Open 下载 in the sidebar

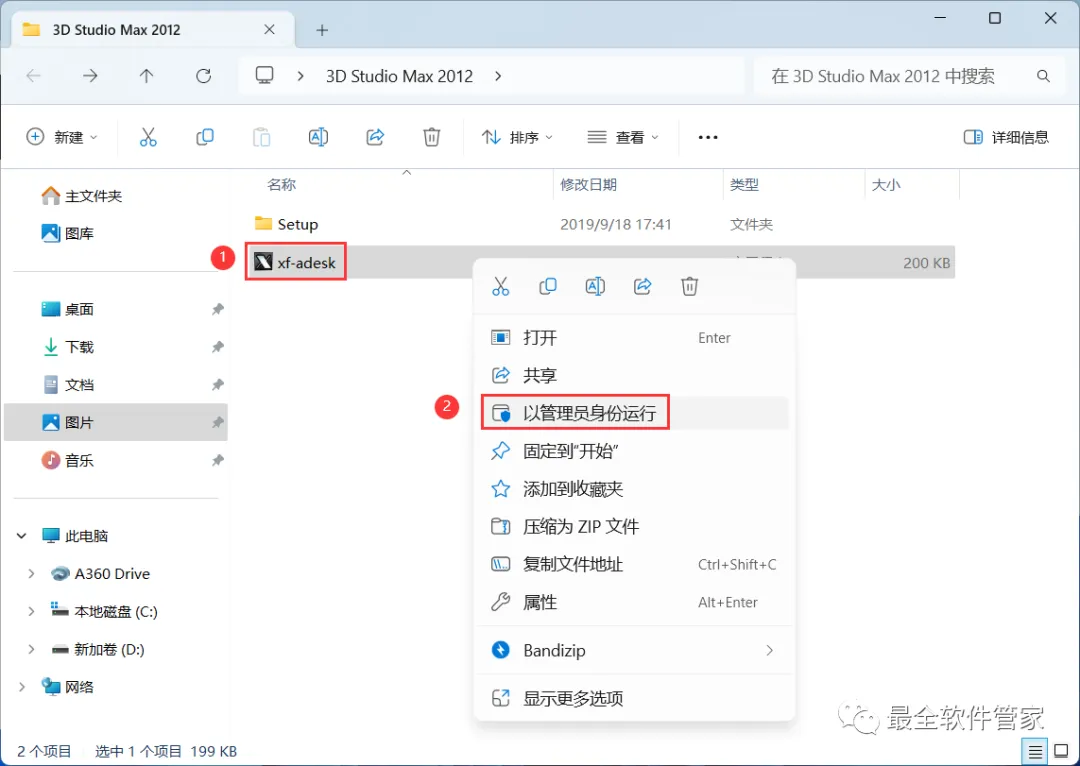tap(68, 346)
